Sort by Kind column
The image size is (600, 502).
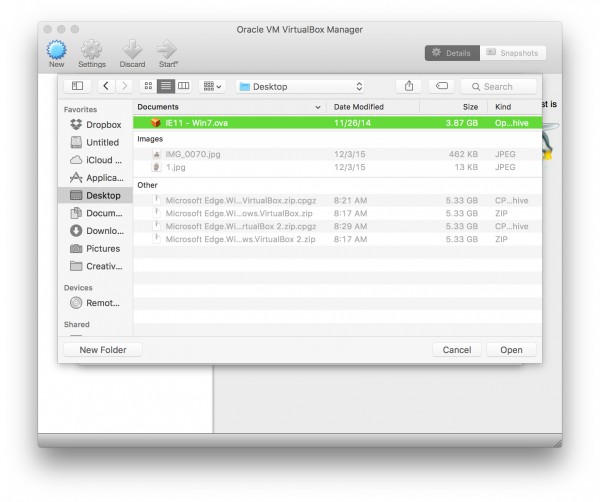coord(514,107)
